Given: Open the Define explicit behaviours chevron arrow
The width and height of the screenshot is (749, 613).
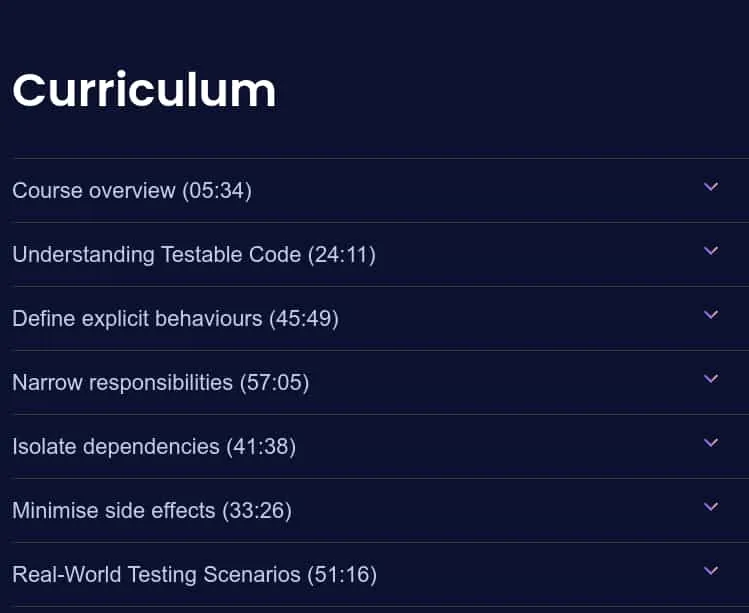Looking at the screenshot, I should point(711,314).
